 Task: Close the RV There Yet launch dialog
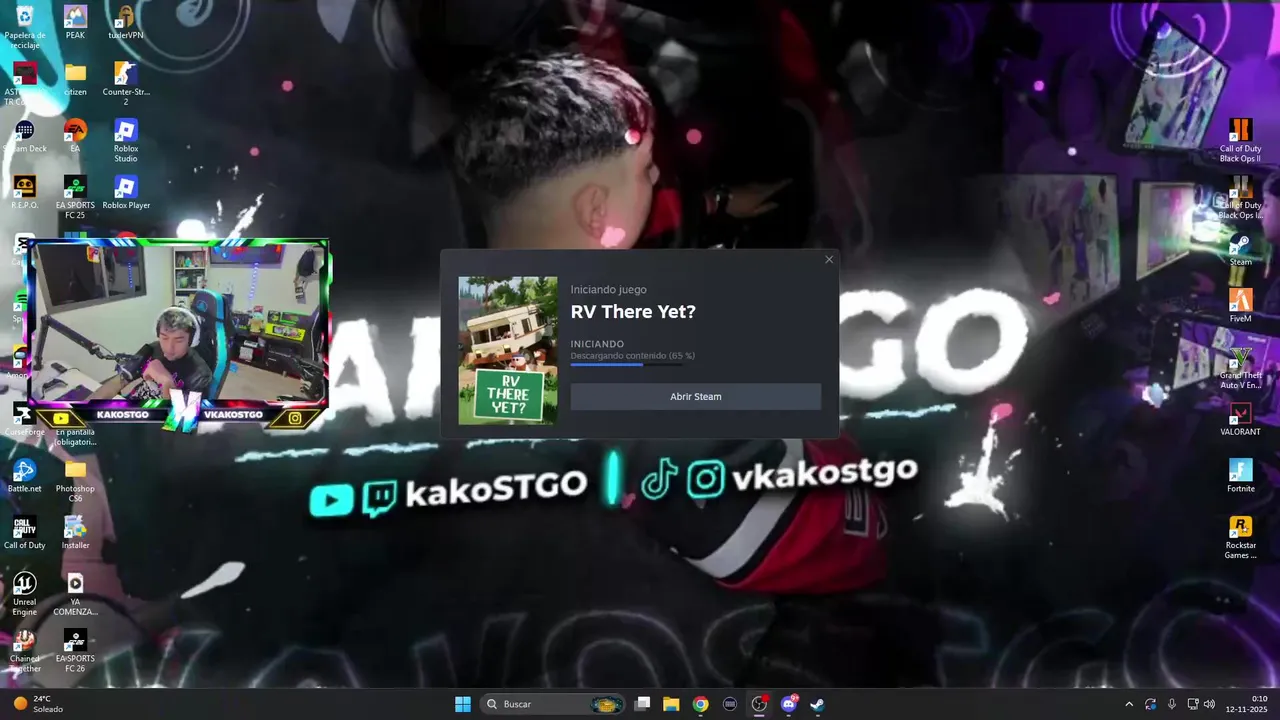(828, 260)
